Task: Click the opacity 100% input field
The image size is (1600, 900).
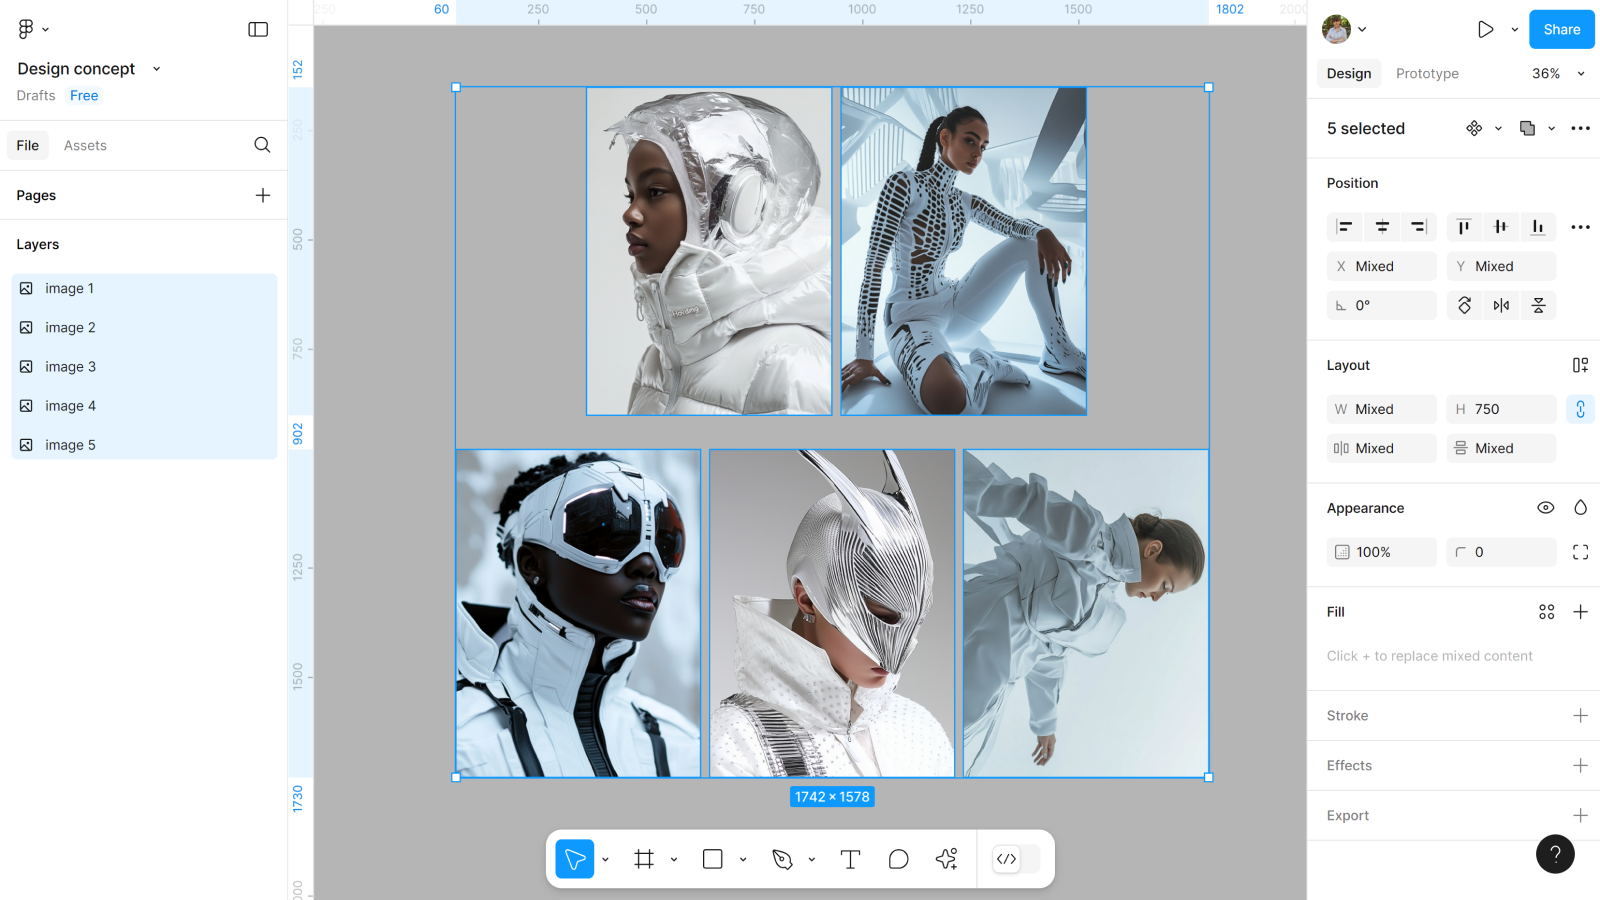Action: click(x=1381, y=552)
